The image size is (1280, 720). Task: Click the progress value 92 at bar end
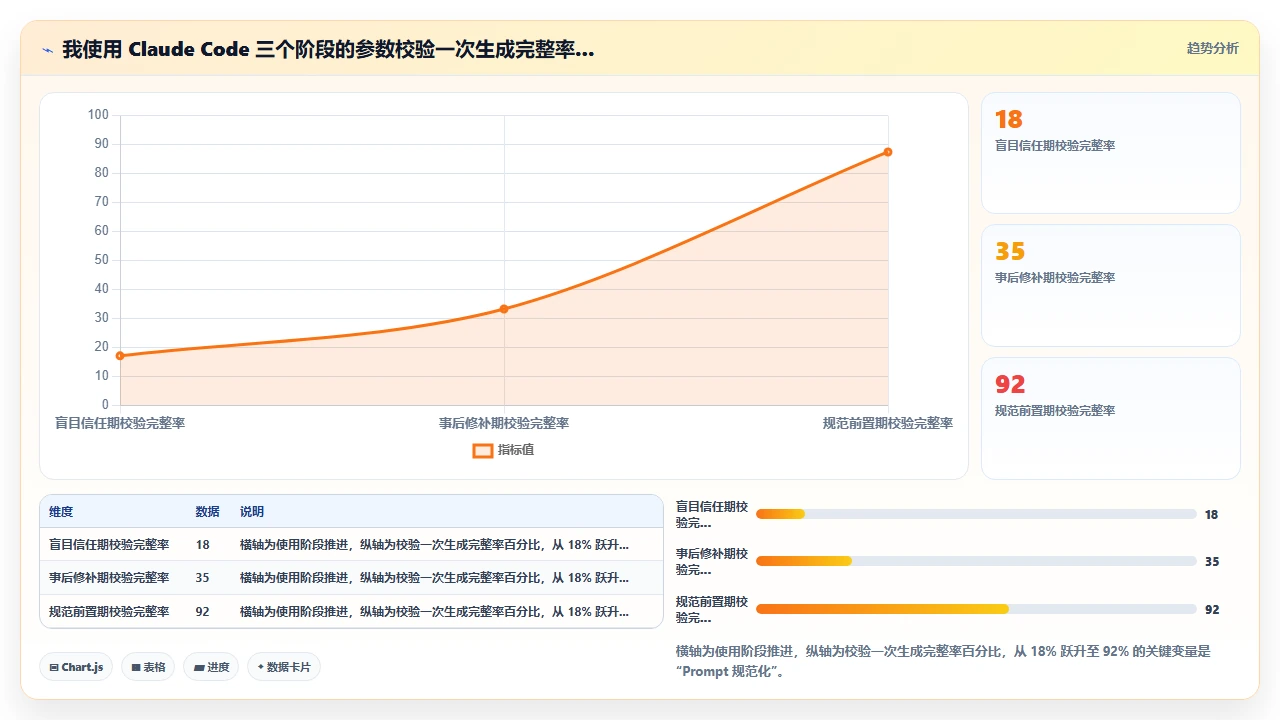point(1212,609)
